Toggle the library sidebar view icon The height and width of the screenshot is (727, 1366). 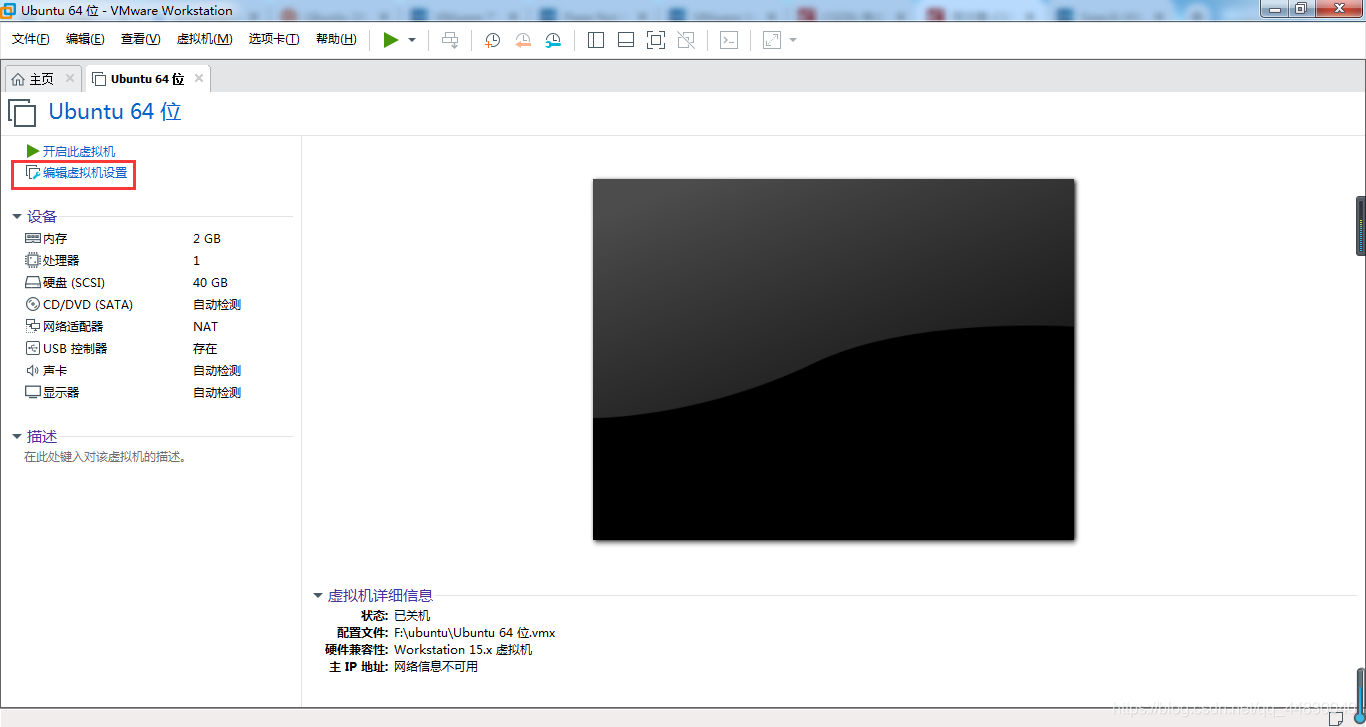(596, 40)
